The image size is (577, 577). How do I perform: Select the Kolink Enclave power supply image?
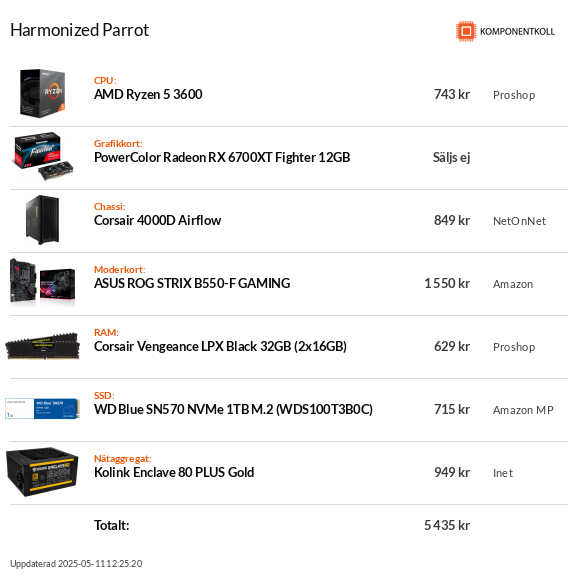[43, 472]
